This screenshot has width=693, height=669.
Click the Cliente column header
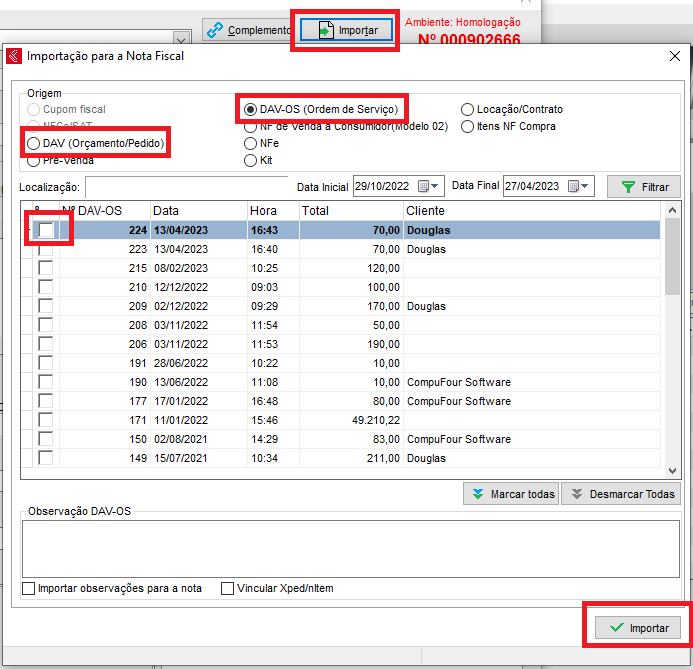(x=530, y=211)
